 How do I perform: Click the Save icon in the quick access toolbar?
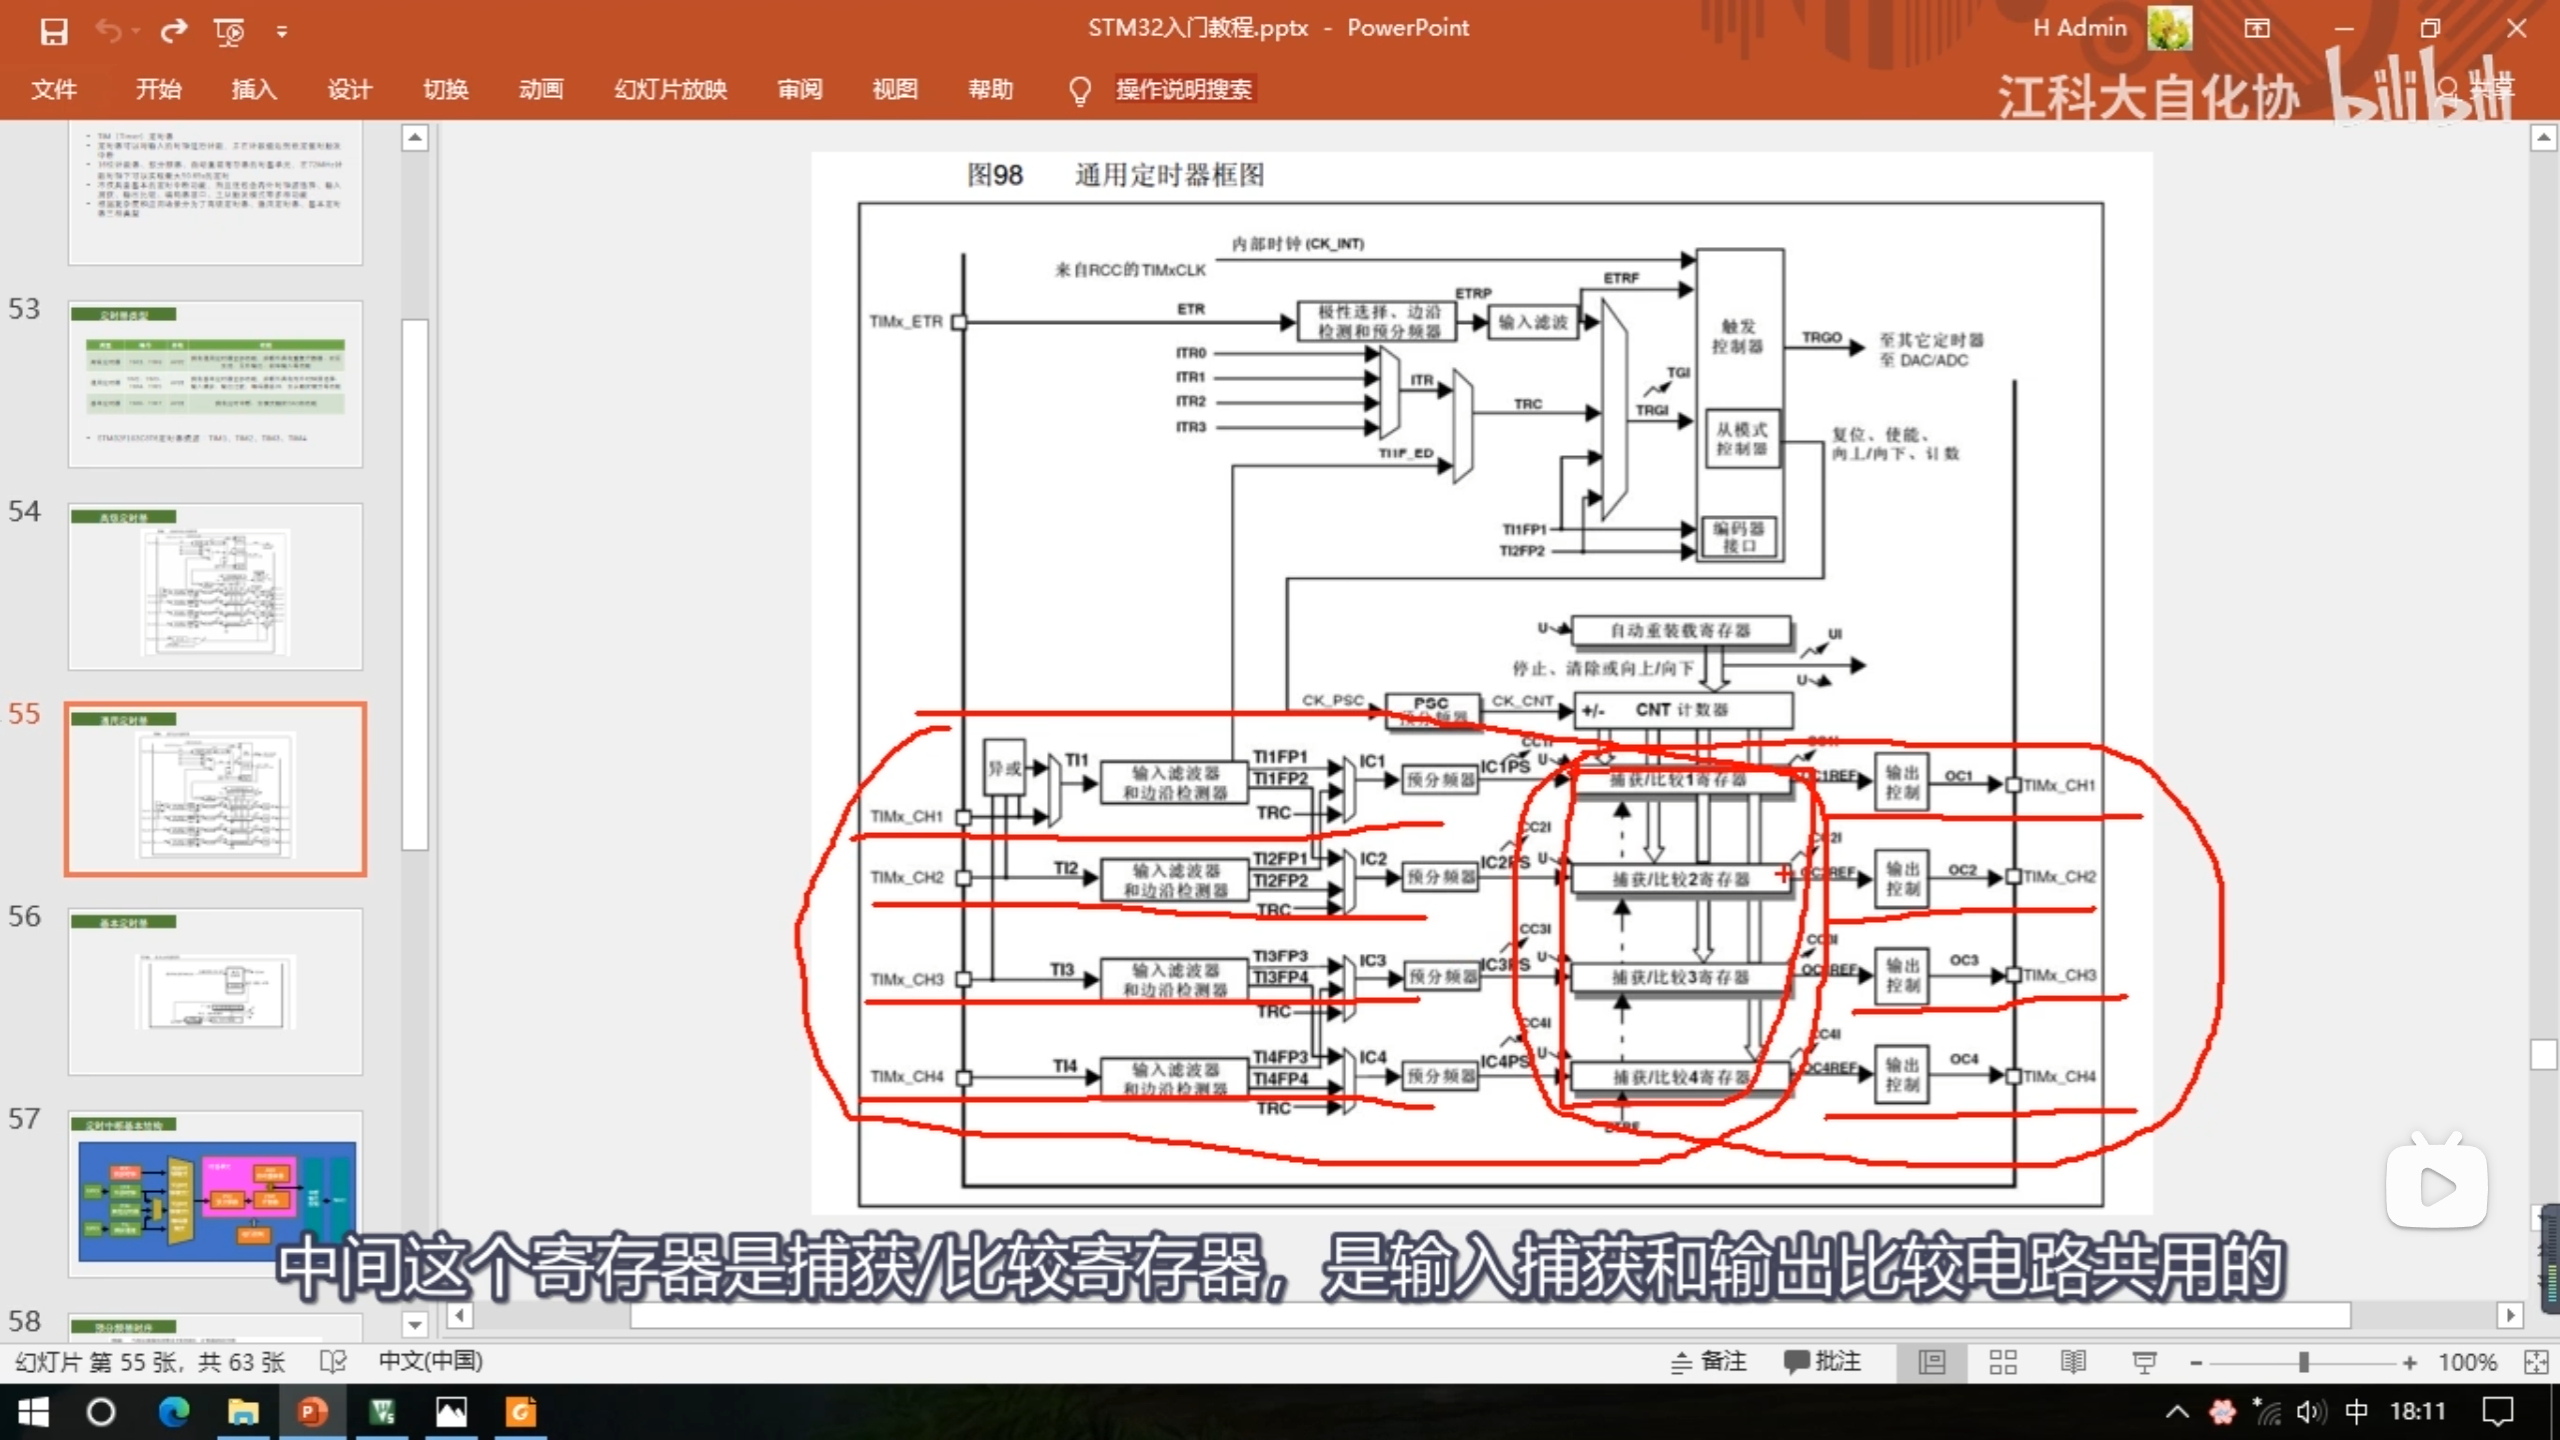pyautogui.click(x=54, y=31)
